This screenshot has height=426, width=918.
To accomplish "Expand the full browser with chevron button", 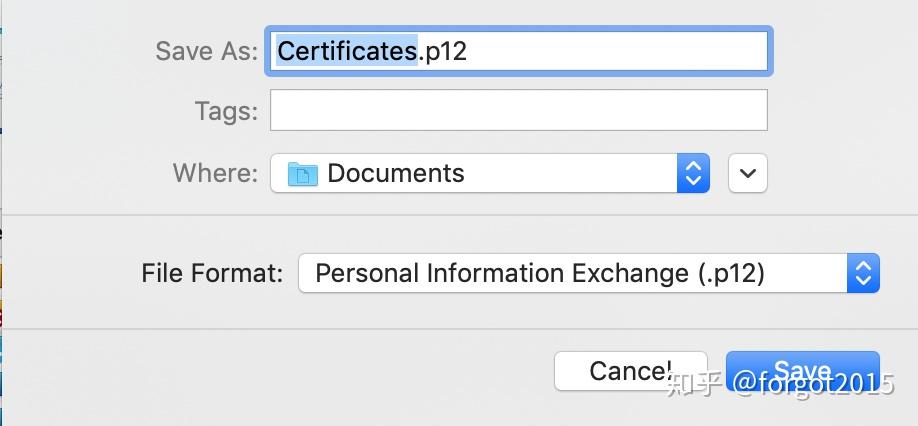I will click(748, 173).
